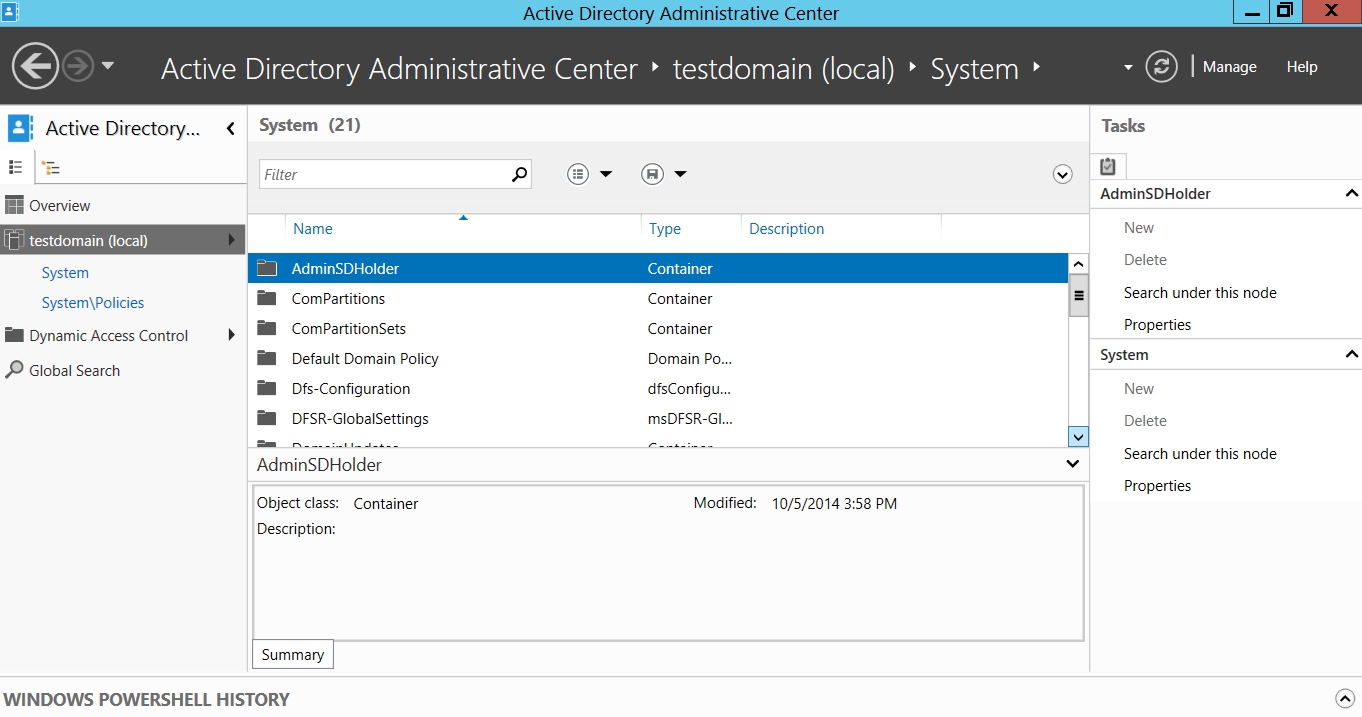
Task: Select the Summary tab
Action: coord(292,655)
